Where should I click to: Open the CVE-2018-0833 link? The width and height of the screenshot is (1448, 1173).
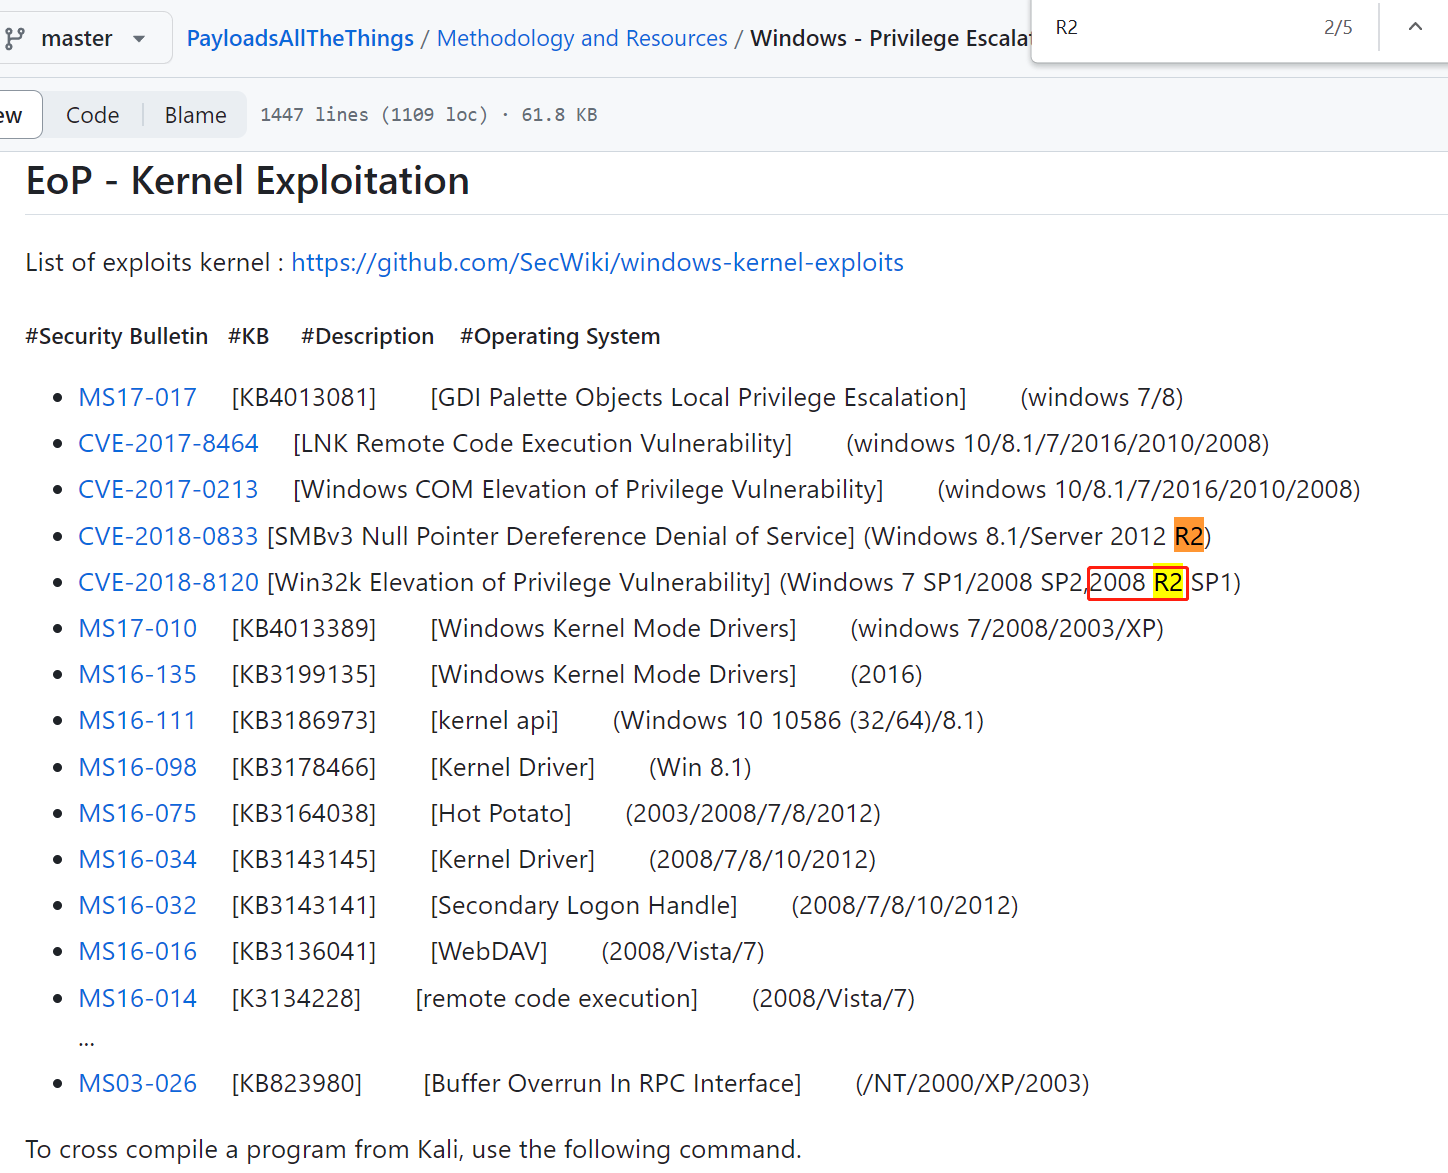(x=168, y=536)
